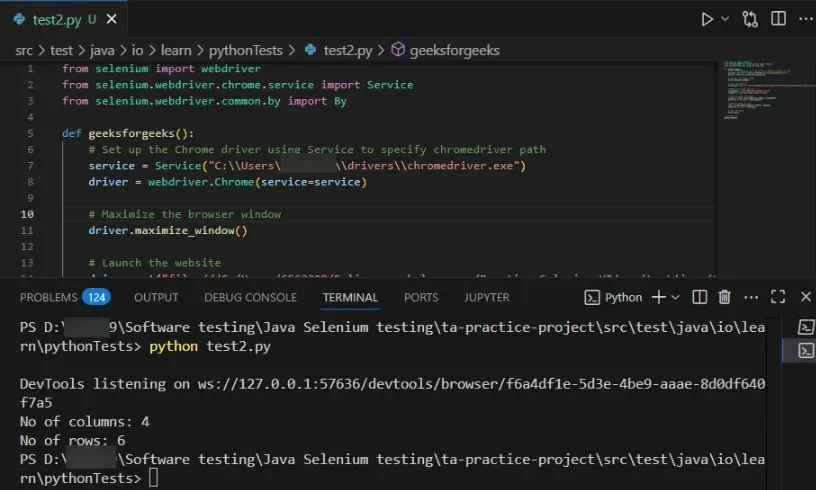Split the terminal pane
The image size is (816, 490).
[700, 297]
